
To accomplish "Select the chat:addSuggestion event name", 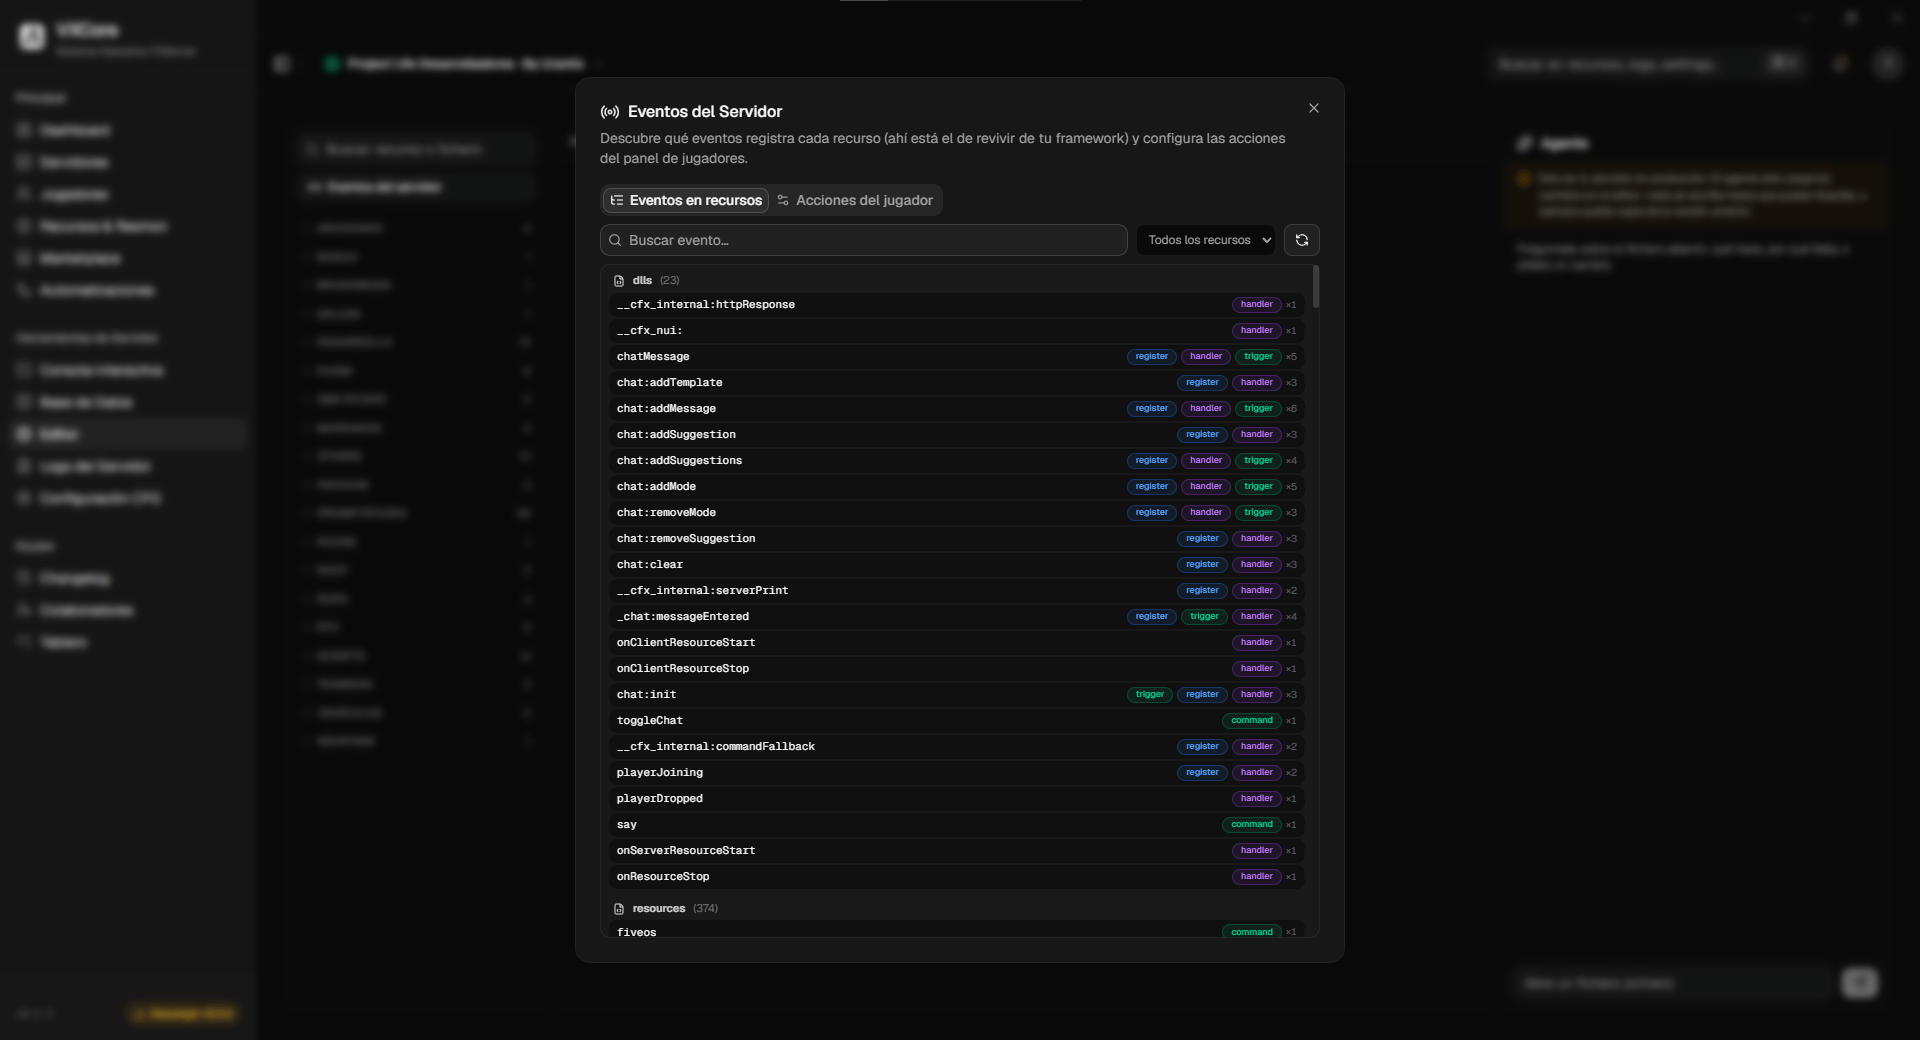I will point(676,434).
